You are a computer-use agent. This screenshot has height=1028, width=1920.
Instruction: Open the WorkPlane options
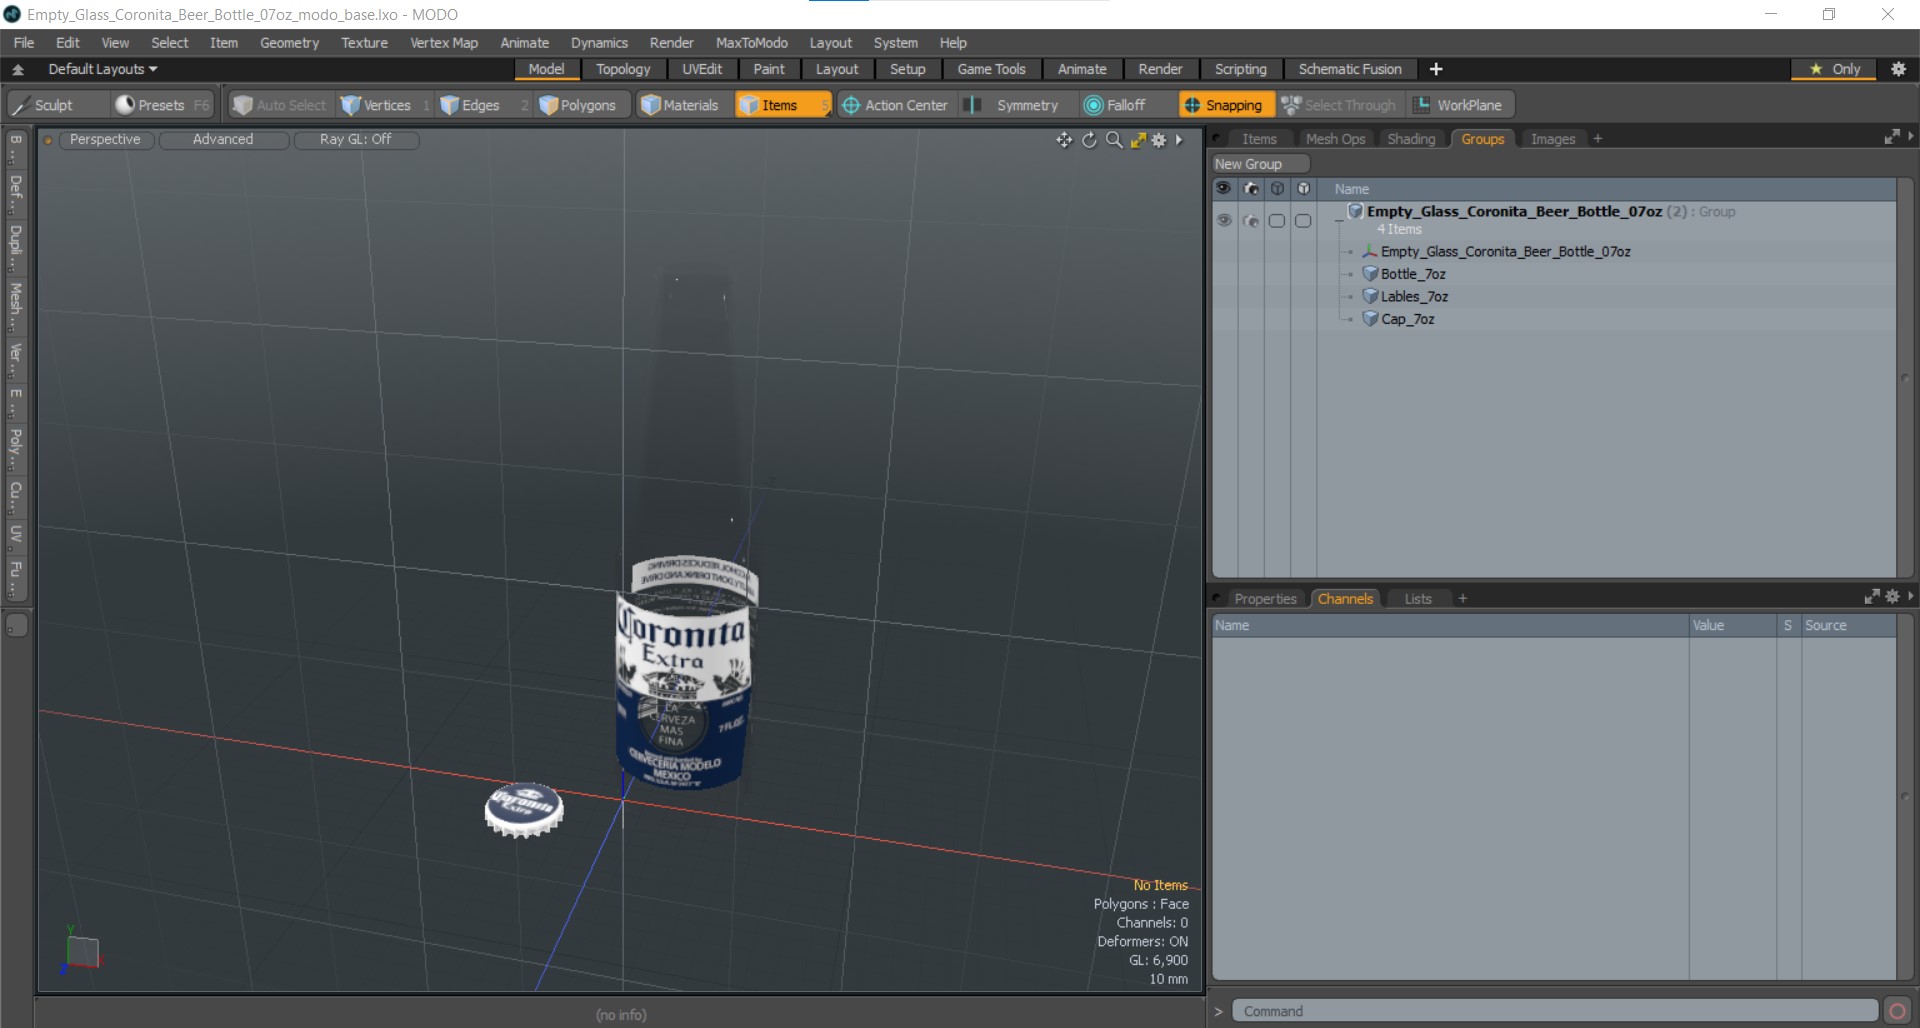1460,105
